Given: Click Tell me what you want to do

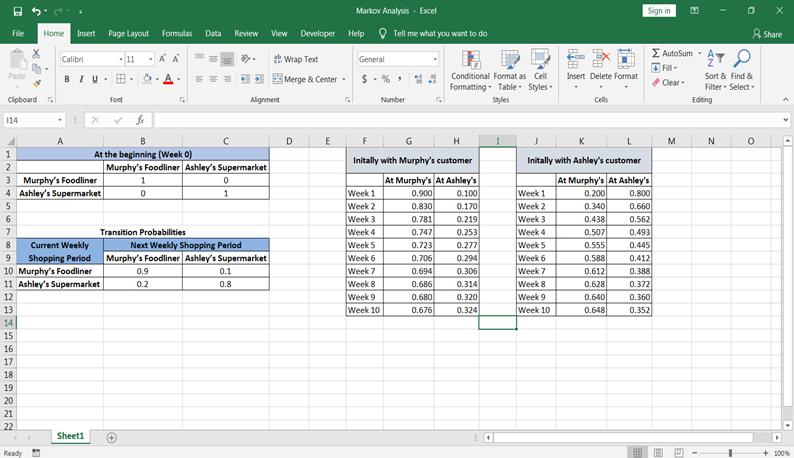Looking at the screenshot, I should coord(440,33).
